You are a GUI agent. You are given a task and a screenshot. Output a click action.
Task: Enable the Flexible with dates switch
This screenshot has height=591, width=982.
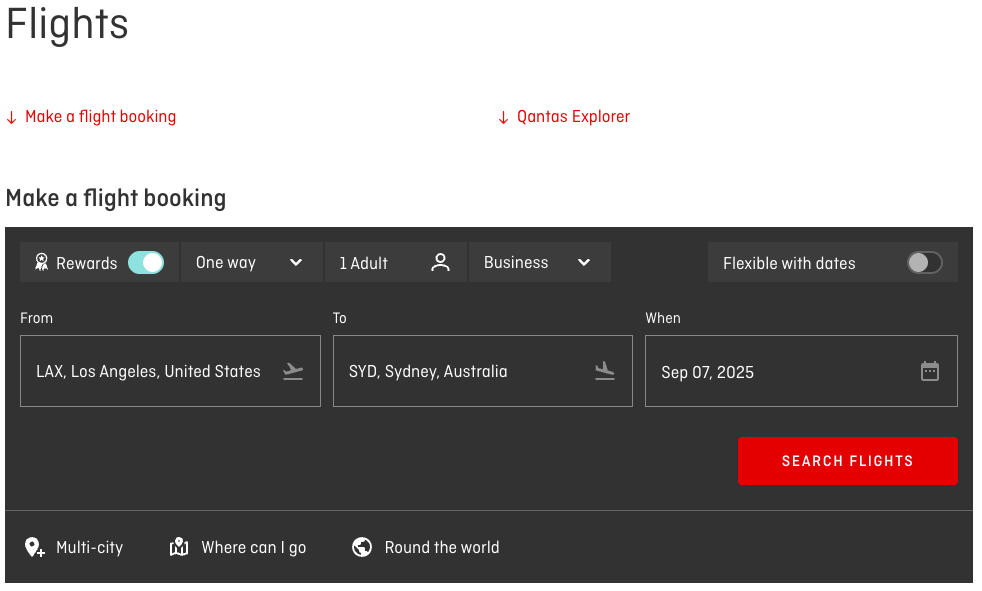[924, 263]
